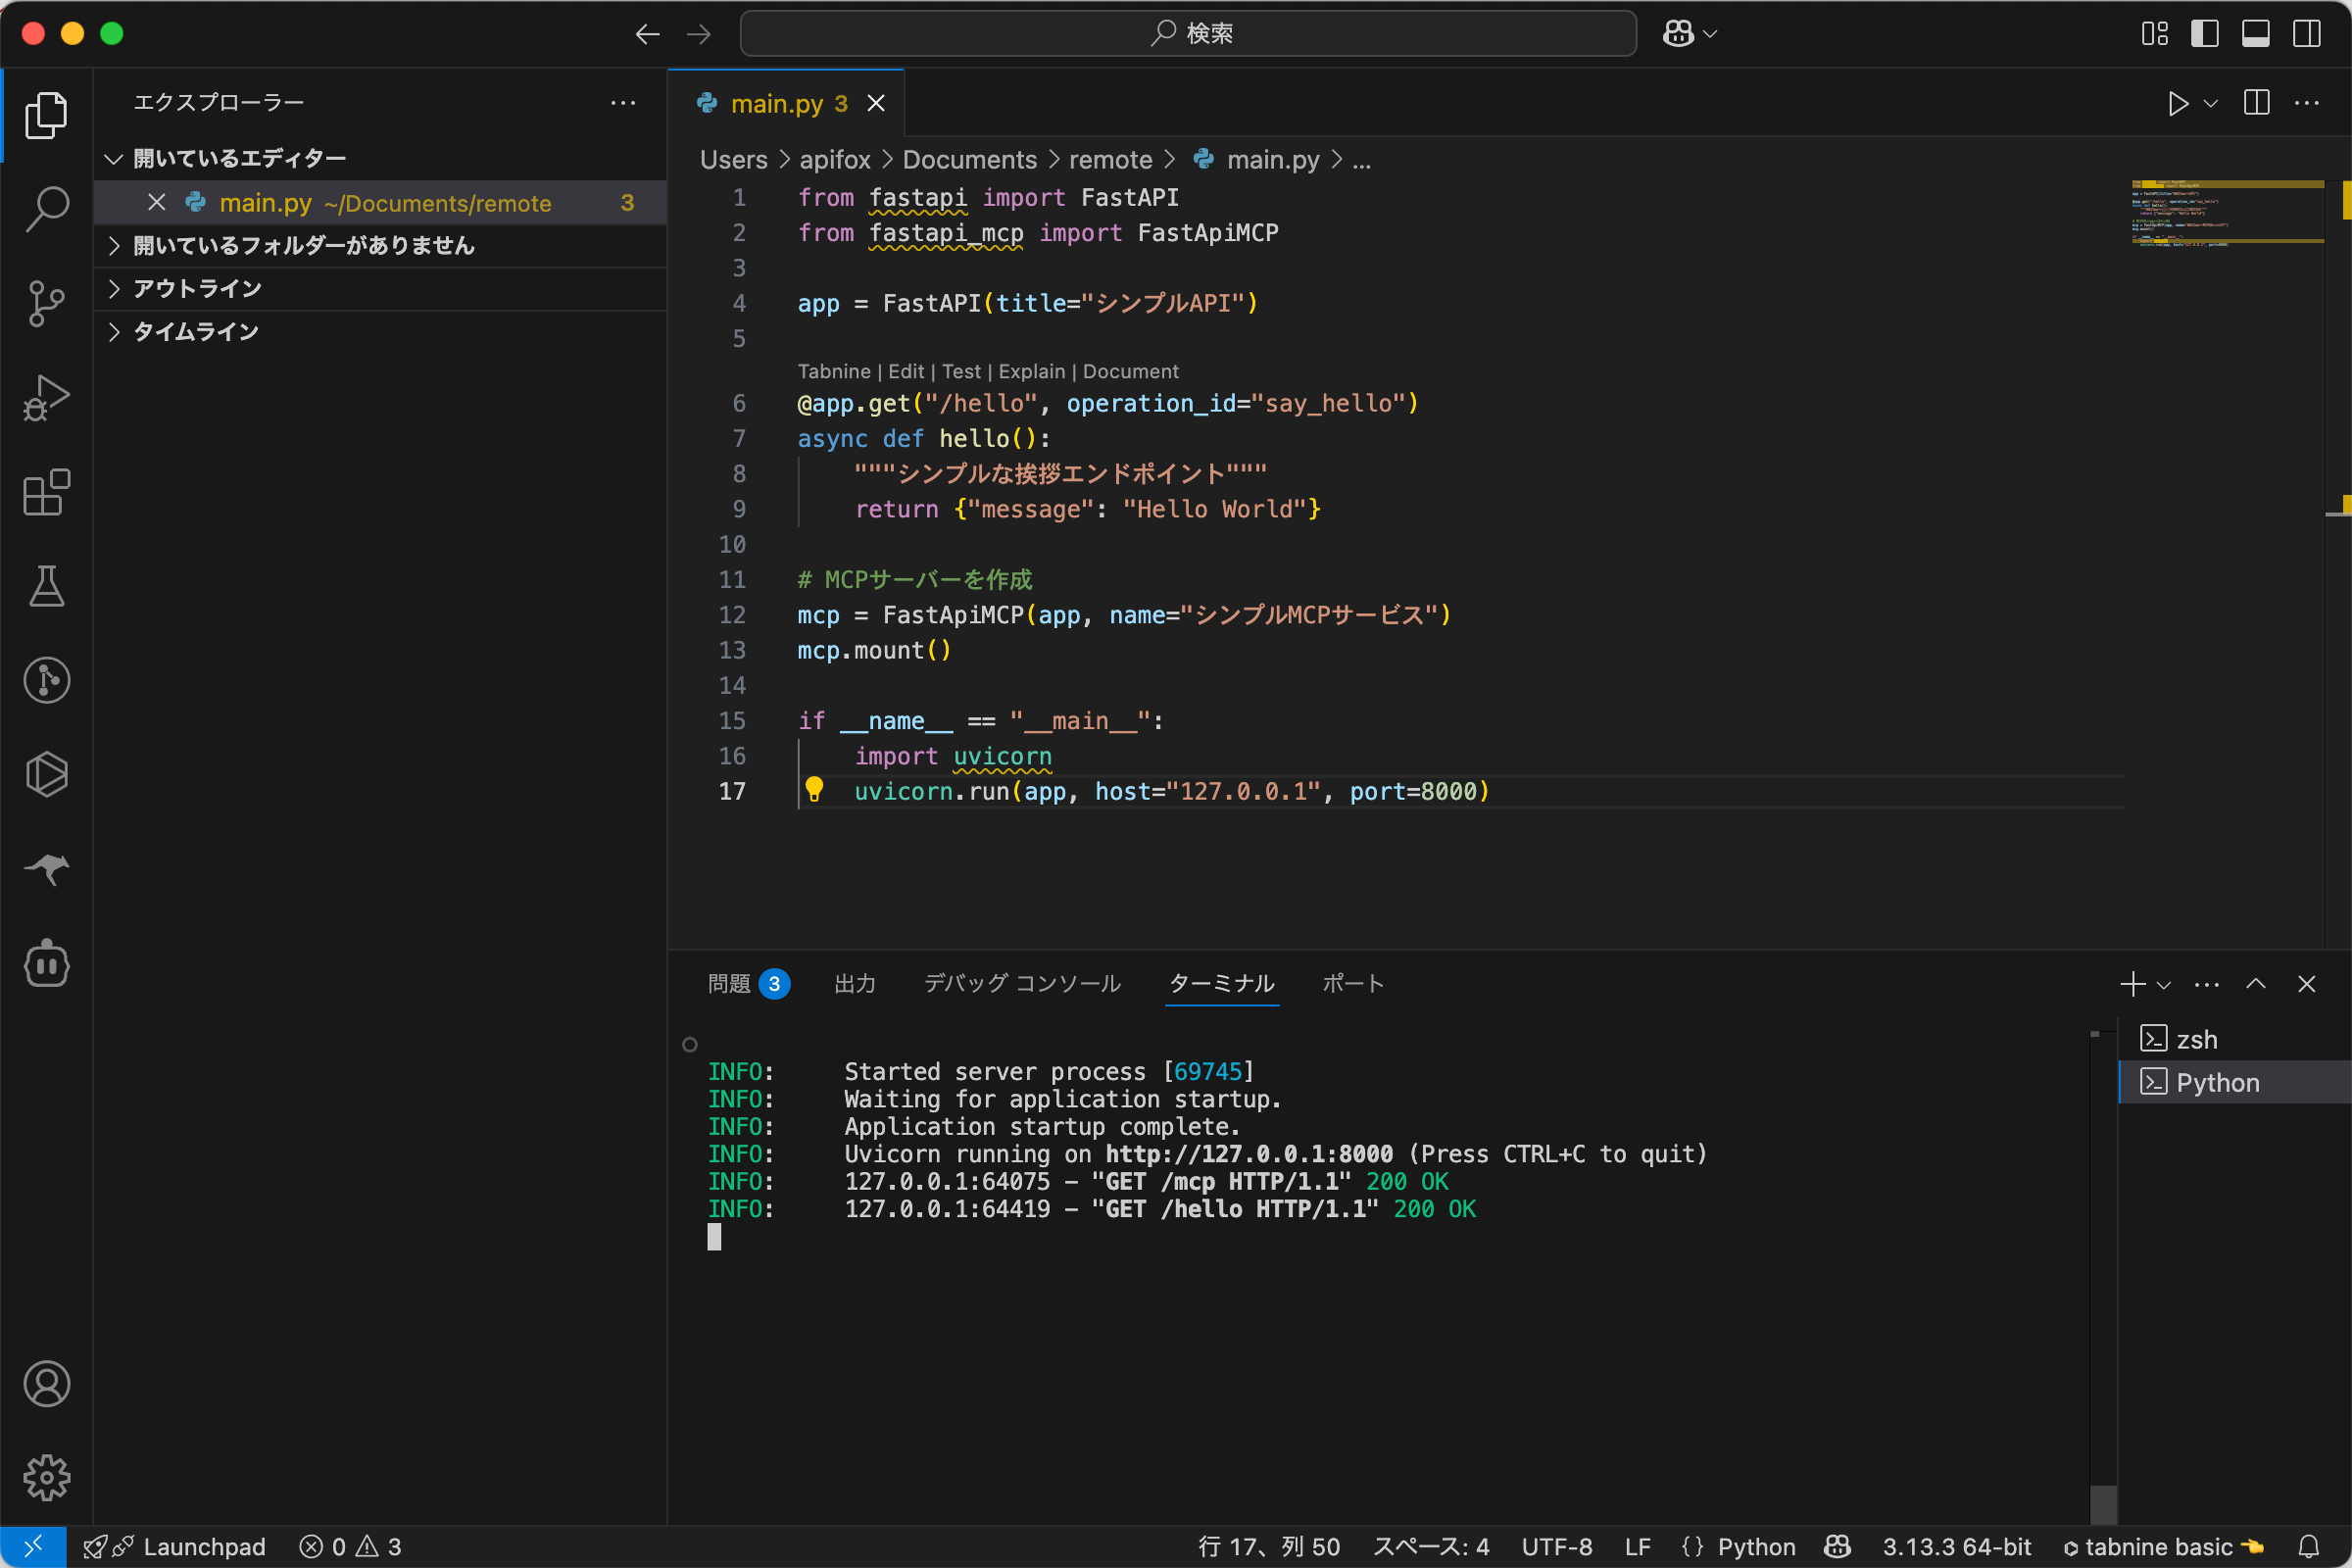Open the Testing flask view

(46, 586)
